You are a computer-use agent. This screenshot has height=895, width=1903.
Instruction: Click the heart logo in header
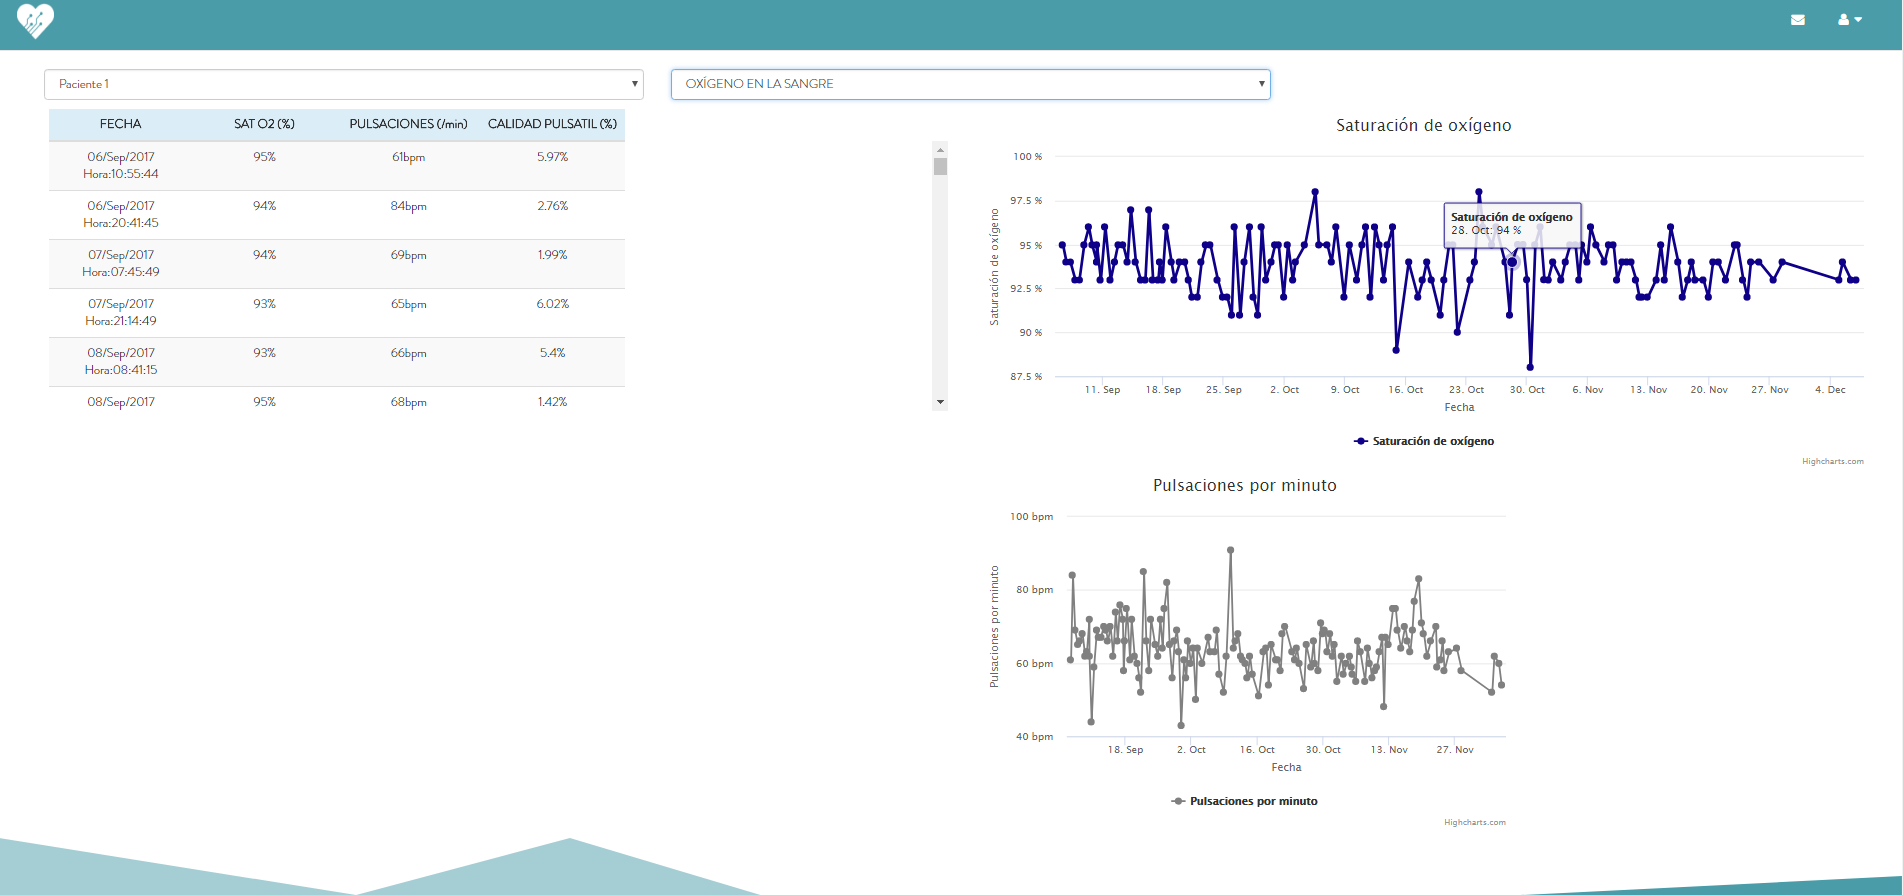35,20
